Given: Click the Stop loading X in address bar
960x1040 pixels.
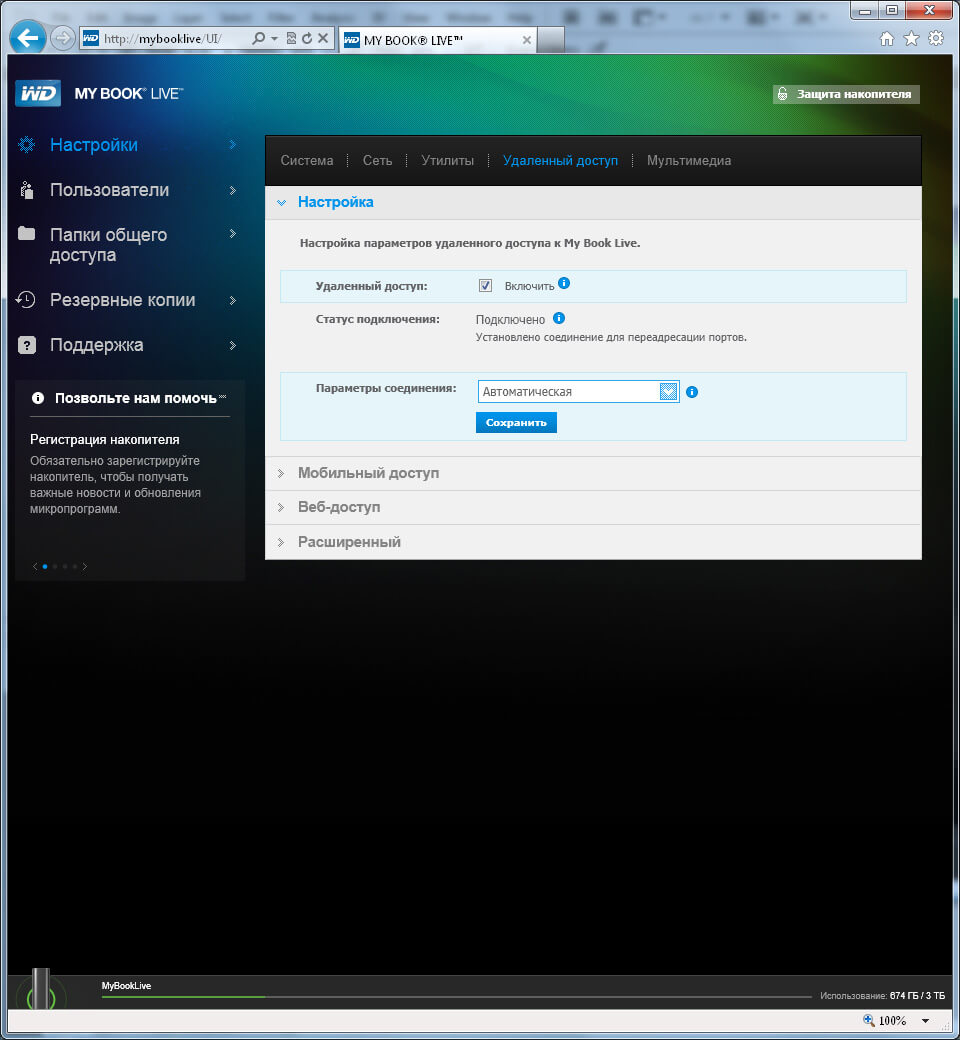Looking at the screenshot, I should point(323,38).
